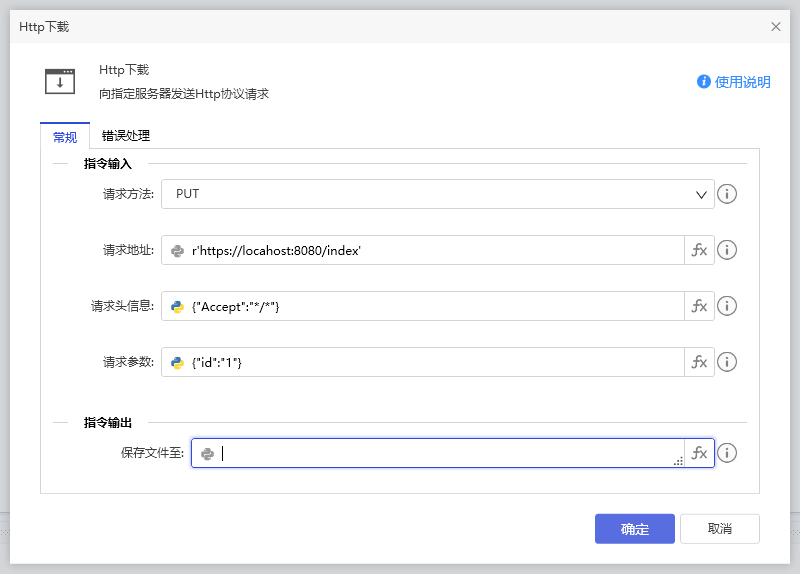Click the fx button for 请求地址
This screenshot has height=574, width=800.
tap(699, 250)
